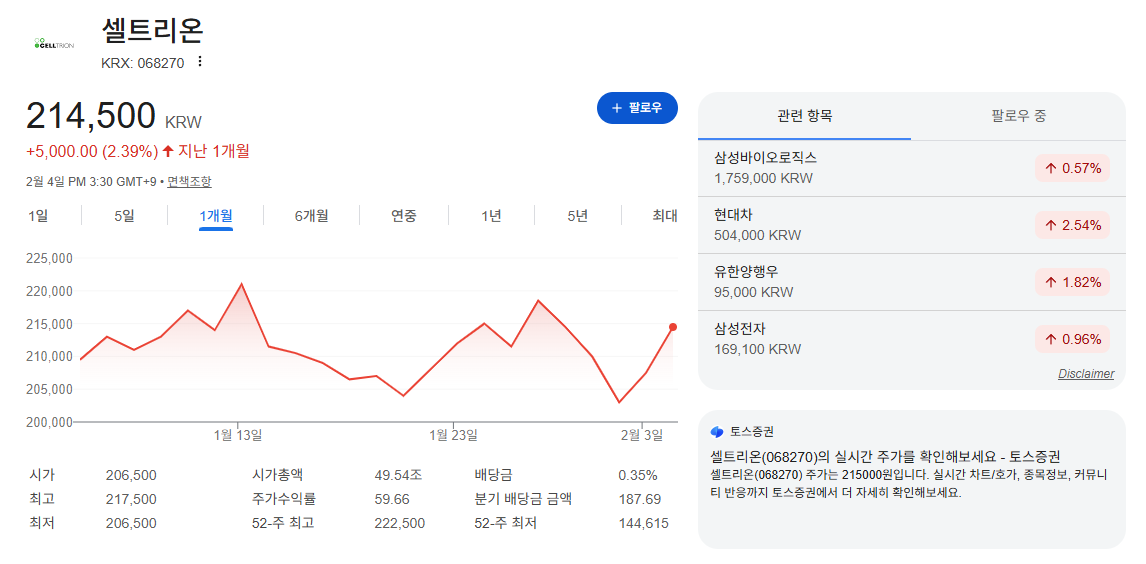Screen dimensions: 1146x564
Task: Click the 52-주 최고 value 222,500
Action: 400,524
